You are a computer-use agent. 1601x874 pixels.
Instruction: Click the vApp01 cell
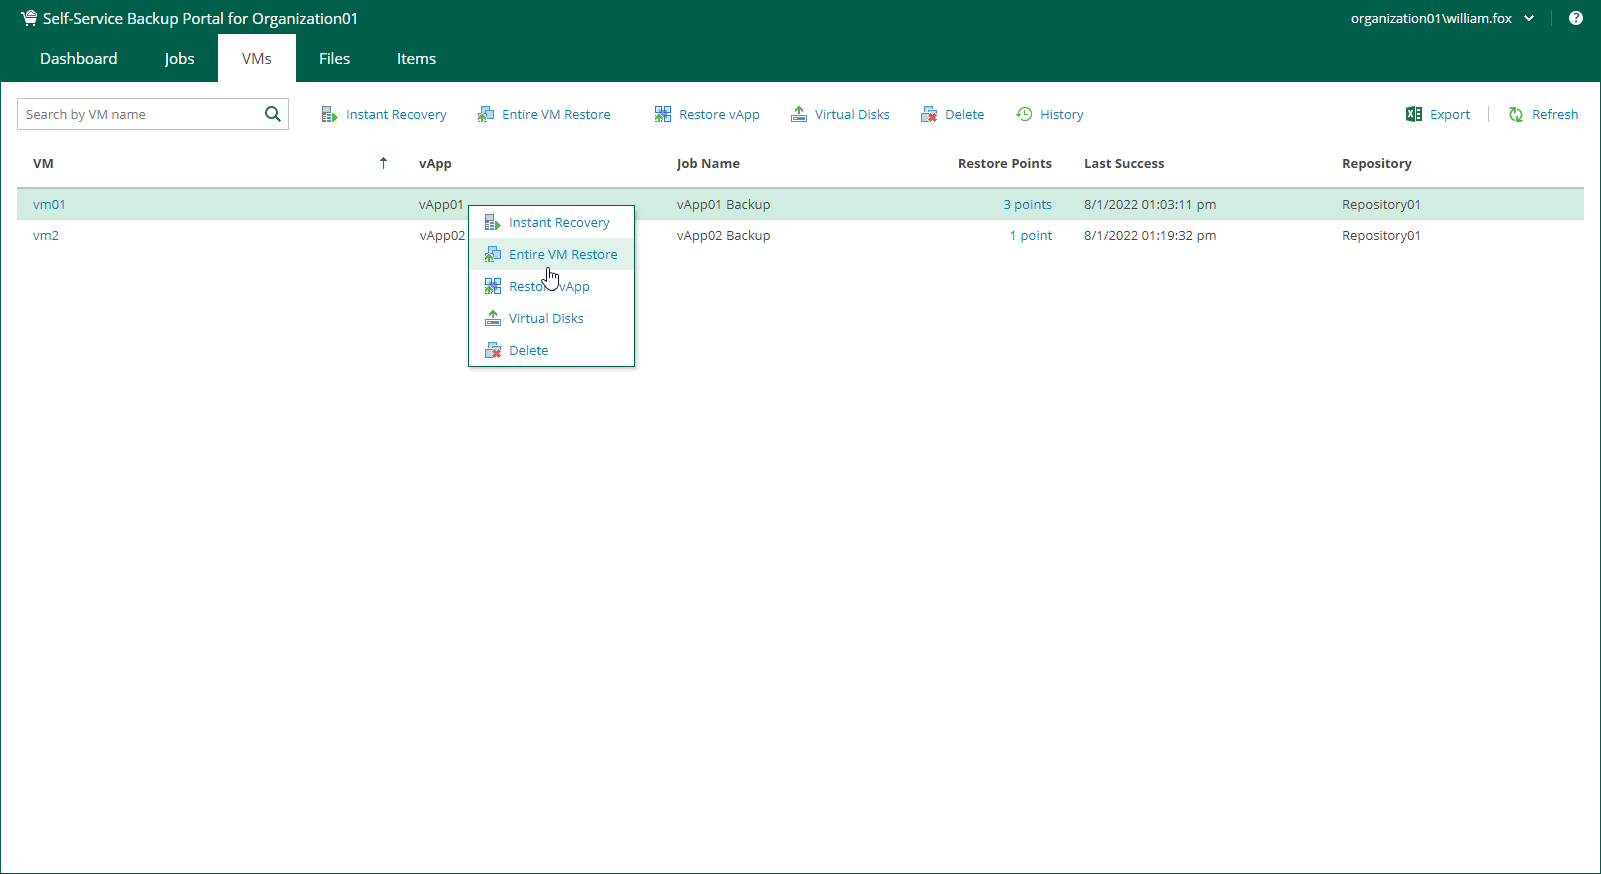point(441,204)
